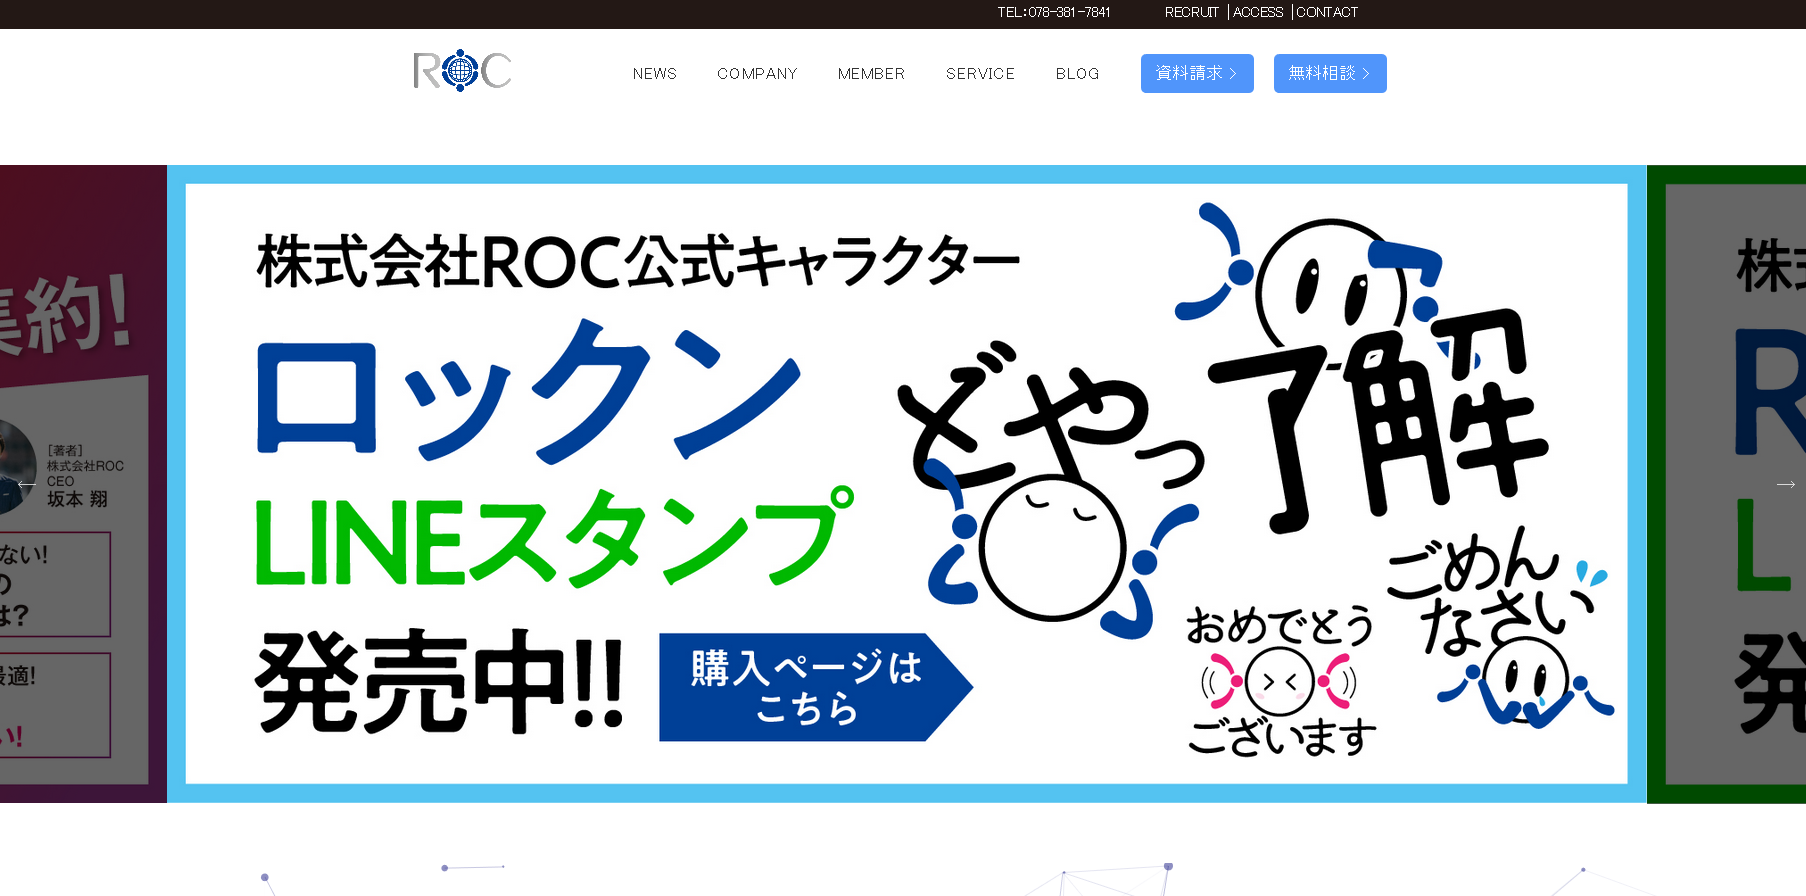Click the 無料相談 button

(1330, 73)
